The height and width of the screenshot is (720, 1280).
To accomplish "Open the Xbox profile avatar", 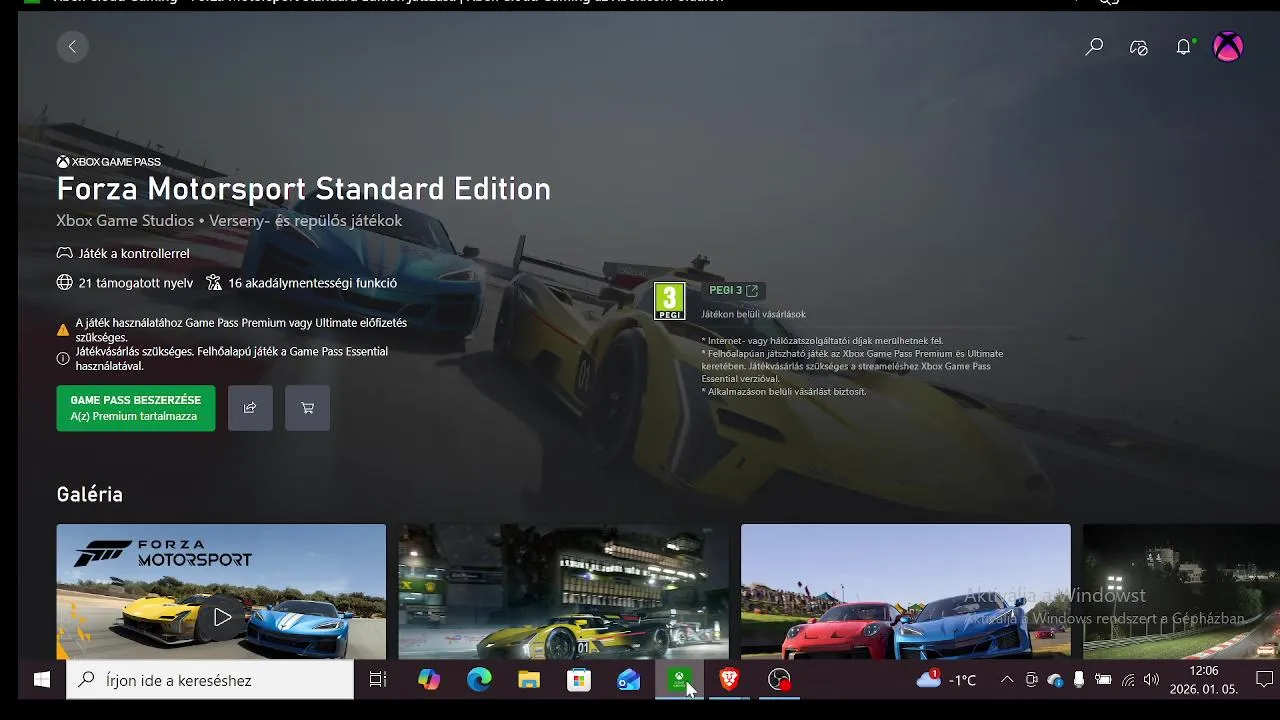I will pyautogui.click(x=1228, y=46).
